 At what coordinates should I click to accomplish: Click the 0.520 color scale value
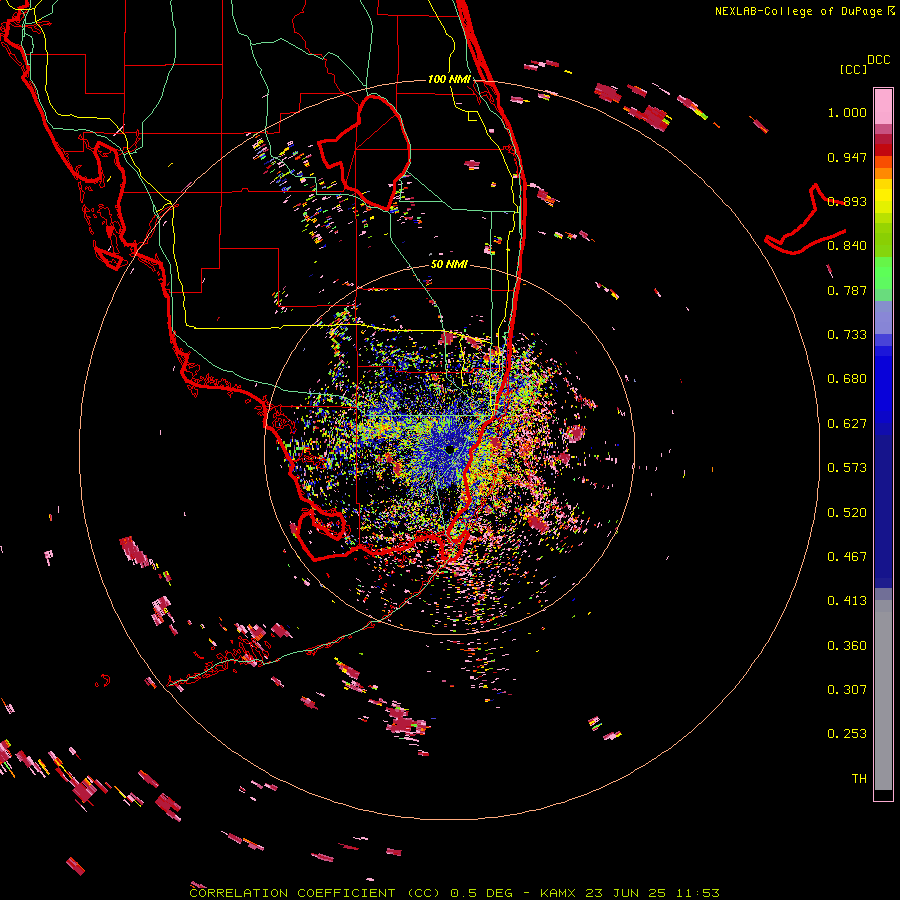(847, 513)
